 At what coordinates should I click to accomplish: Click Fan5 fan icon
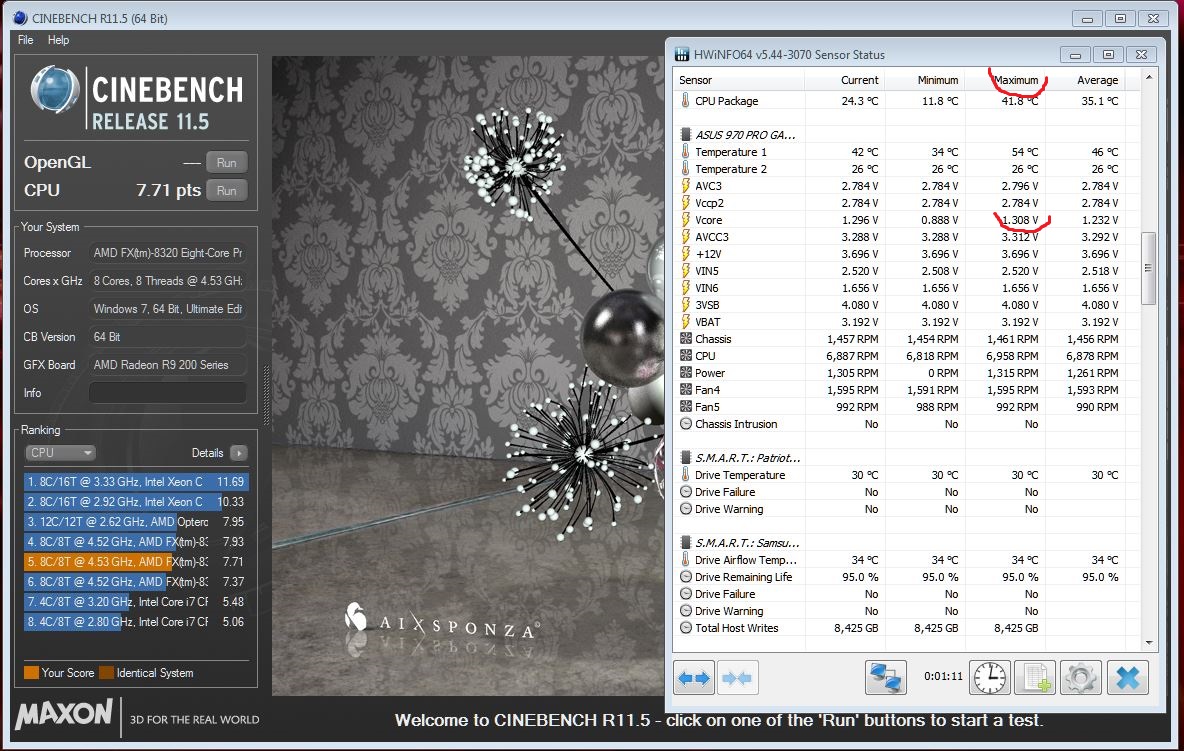point(686,407)
